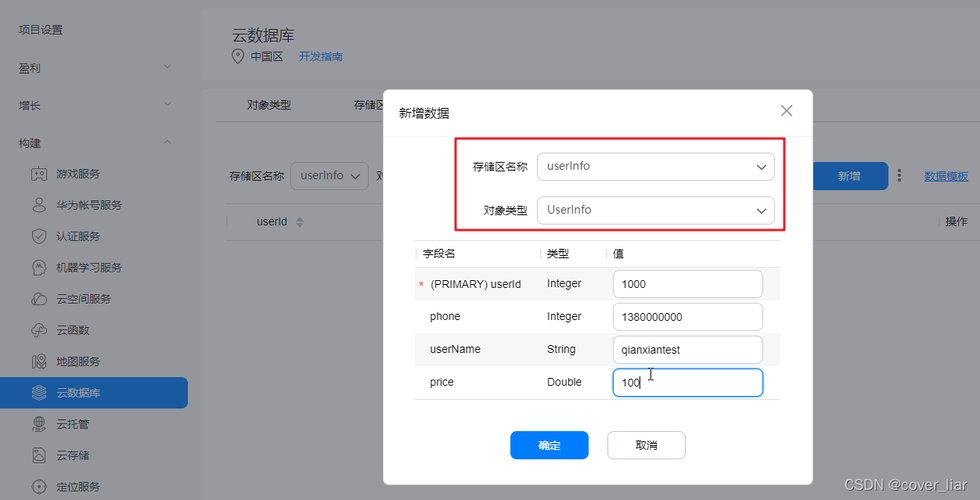Click the Integer type cell in the phone row
This screenshot has width=980, height=500.
[564, 316]
